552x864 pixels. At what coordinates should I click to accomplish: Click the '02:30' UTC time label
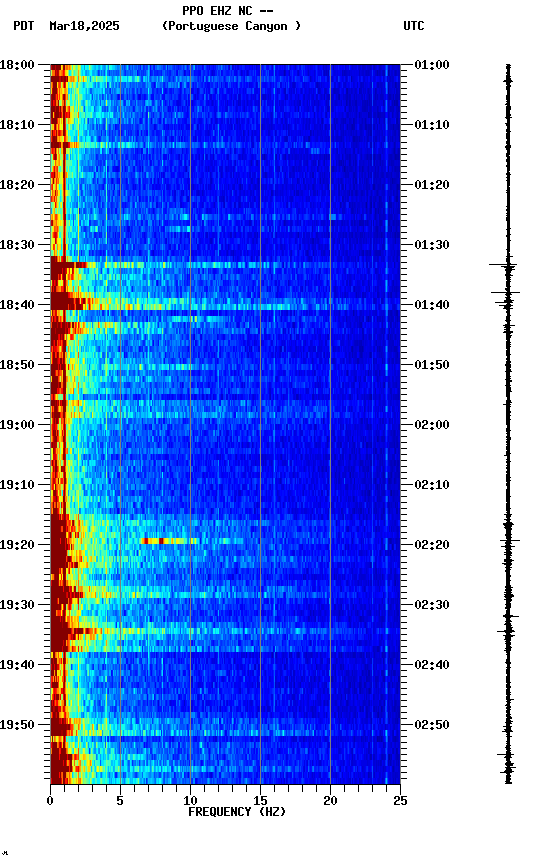pos(432,605)
